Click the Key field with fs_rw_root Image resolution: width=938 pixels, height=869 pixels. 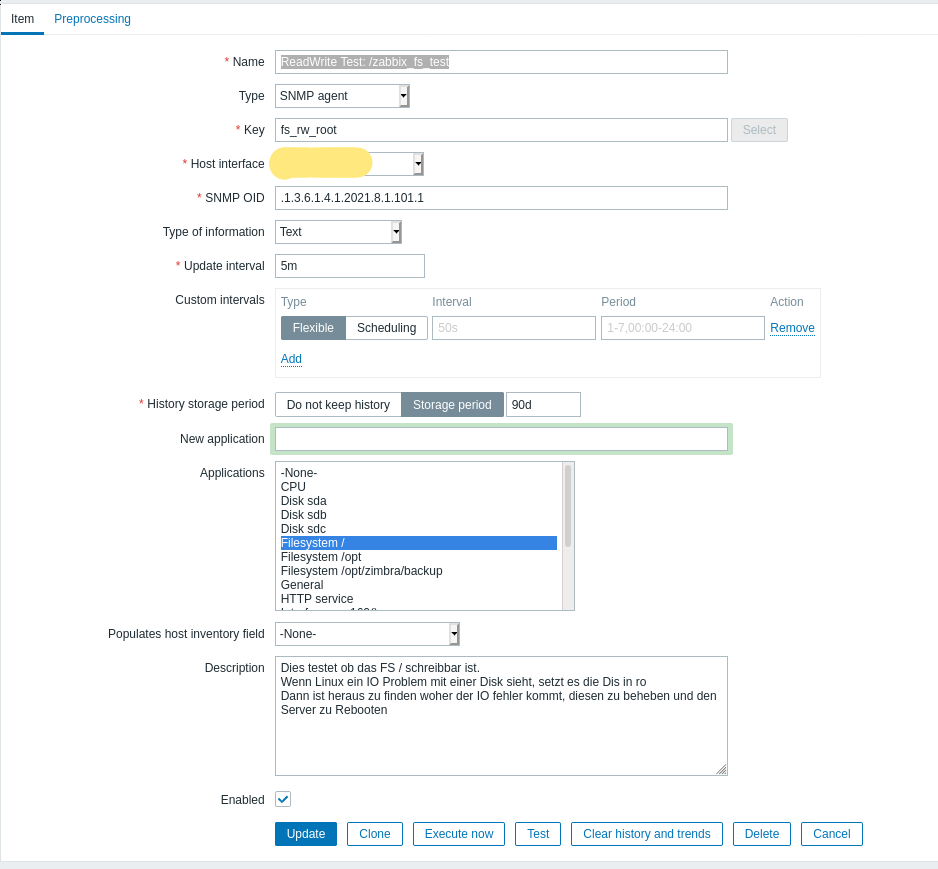501,130
